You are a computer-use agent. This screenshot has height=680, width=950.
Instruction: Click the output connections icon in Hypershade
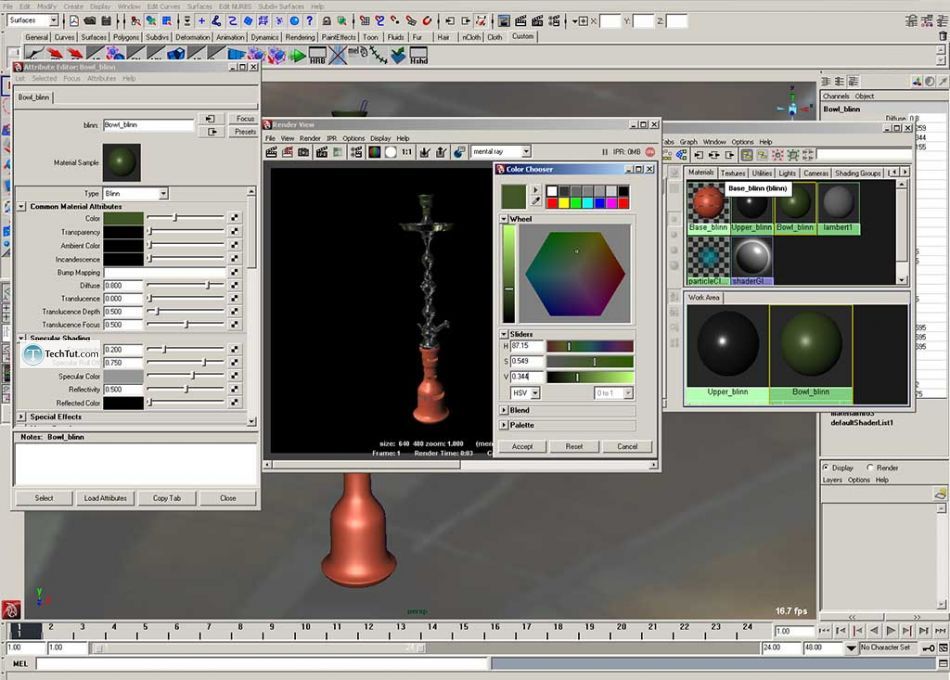pos(729,155)
